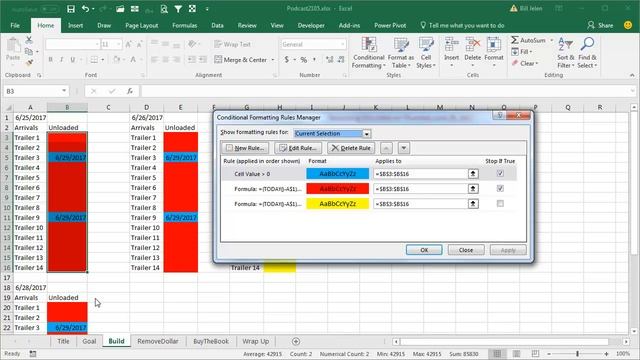
Task: Open Name Box dropdown arrow
Action: coord(64,91)
